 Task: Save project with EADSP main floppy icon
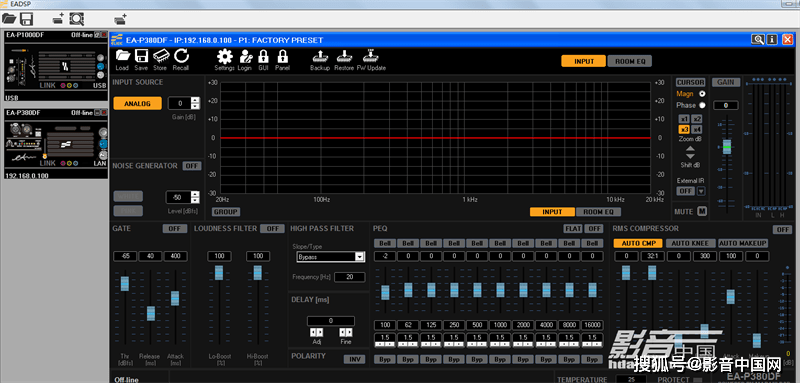coord(27,19)
